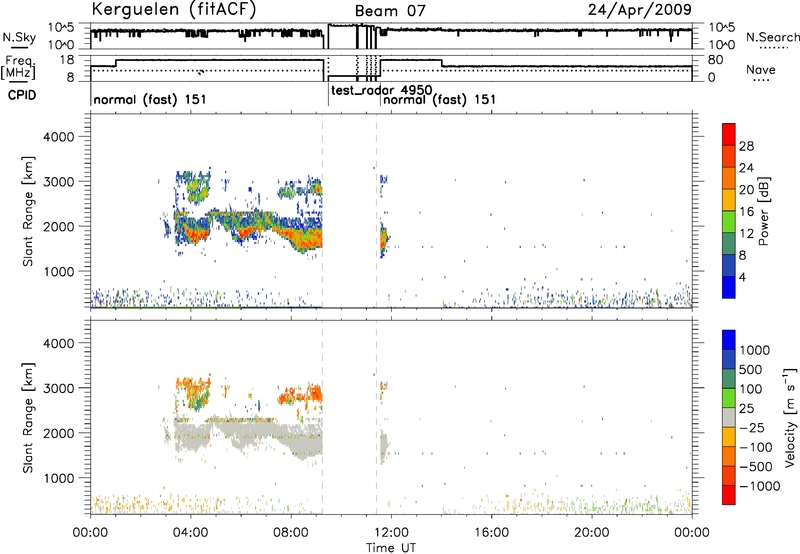Image resolution: width=800 pixels, height=554 pixels.
Task: Click the '3000' tick on velocity panel
Action: (58, 388)
